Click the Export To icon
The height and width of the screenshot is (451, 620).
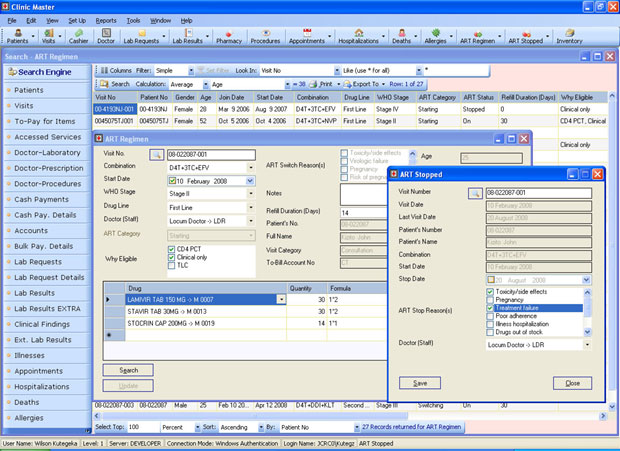(347, 84)
